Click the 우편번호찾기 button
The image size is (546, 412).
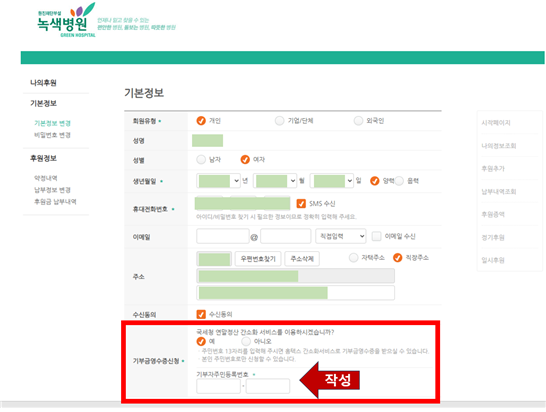point(258,259)
